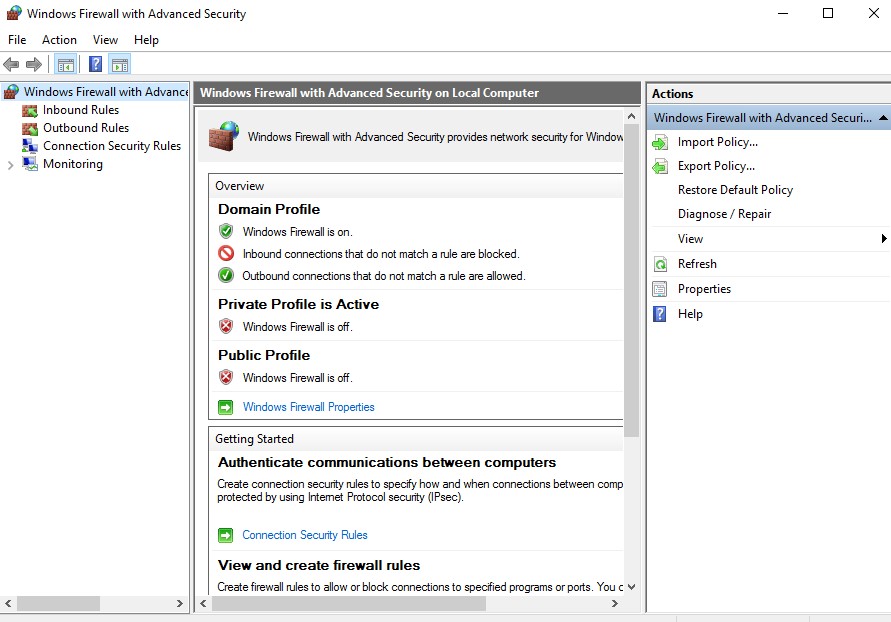Screen dimensions: 891x622
Task: Open the View submenu arrow in Actions
Action: [884, 239]
